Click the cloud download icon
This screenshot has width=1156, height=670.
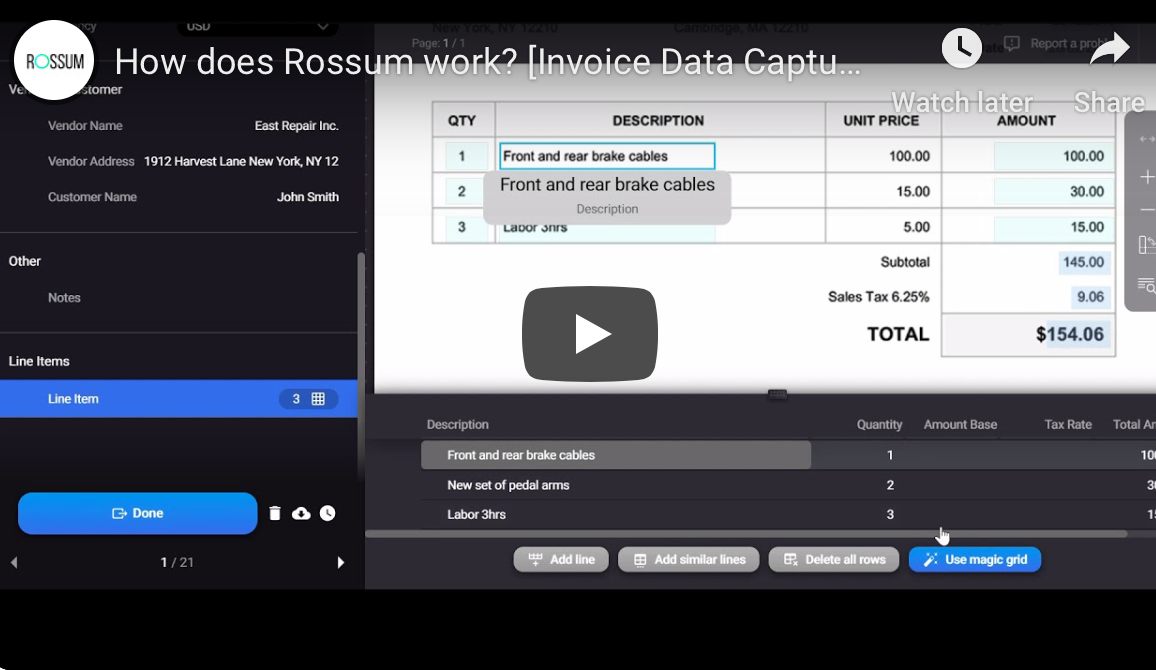point(301,513)
